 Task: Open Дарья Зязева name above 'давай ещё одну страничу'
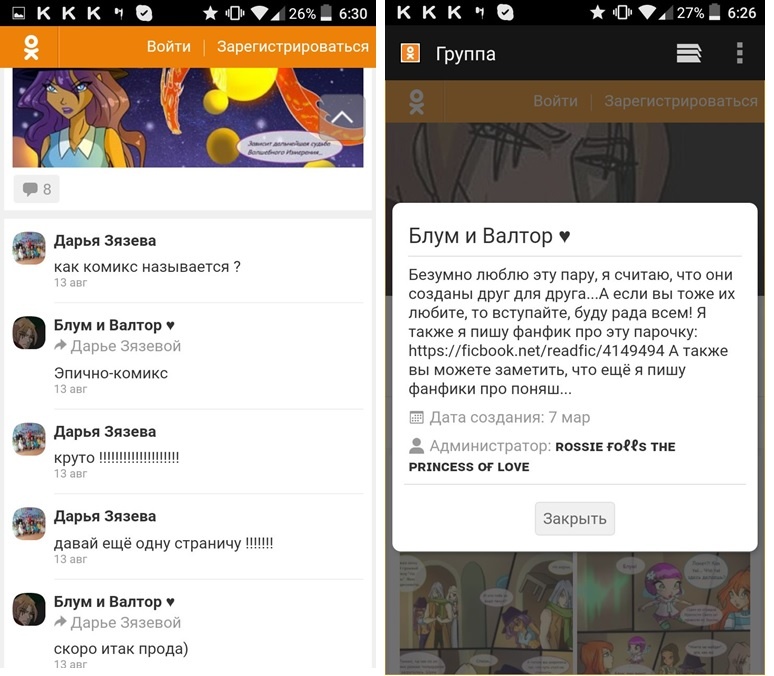coord(105,516)
